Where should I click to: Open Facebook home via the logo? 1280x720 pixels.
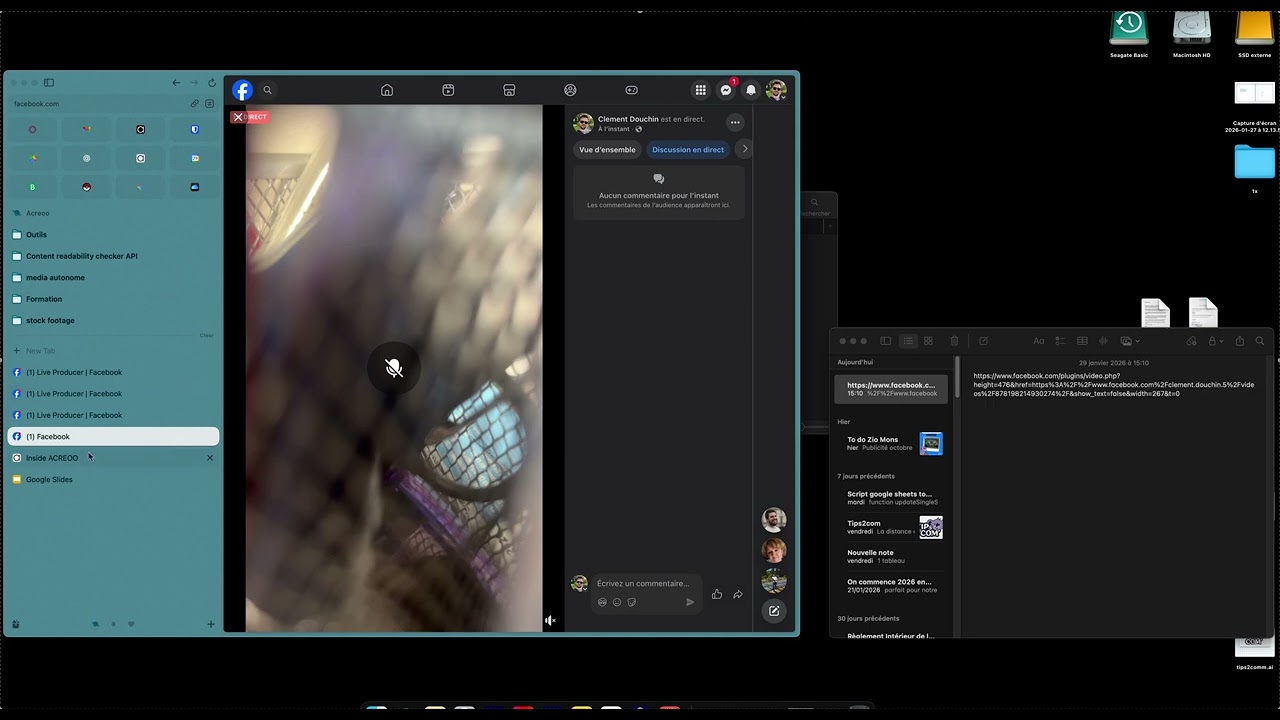(242, 90)
